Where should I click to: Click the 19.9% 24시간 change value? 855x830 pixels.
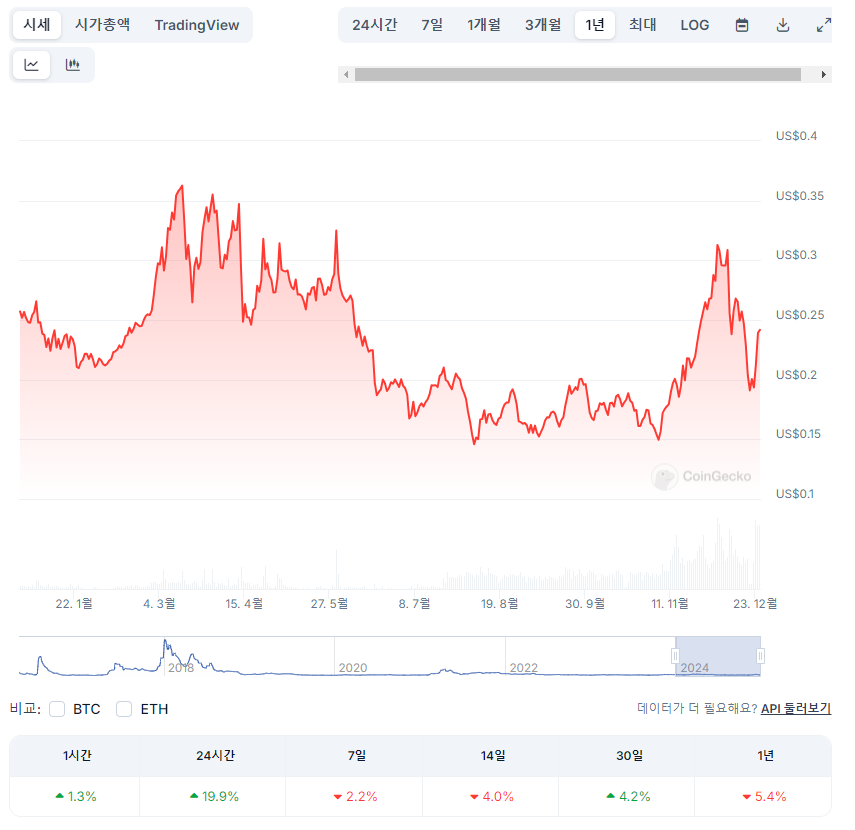(220, 797)
